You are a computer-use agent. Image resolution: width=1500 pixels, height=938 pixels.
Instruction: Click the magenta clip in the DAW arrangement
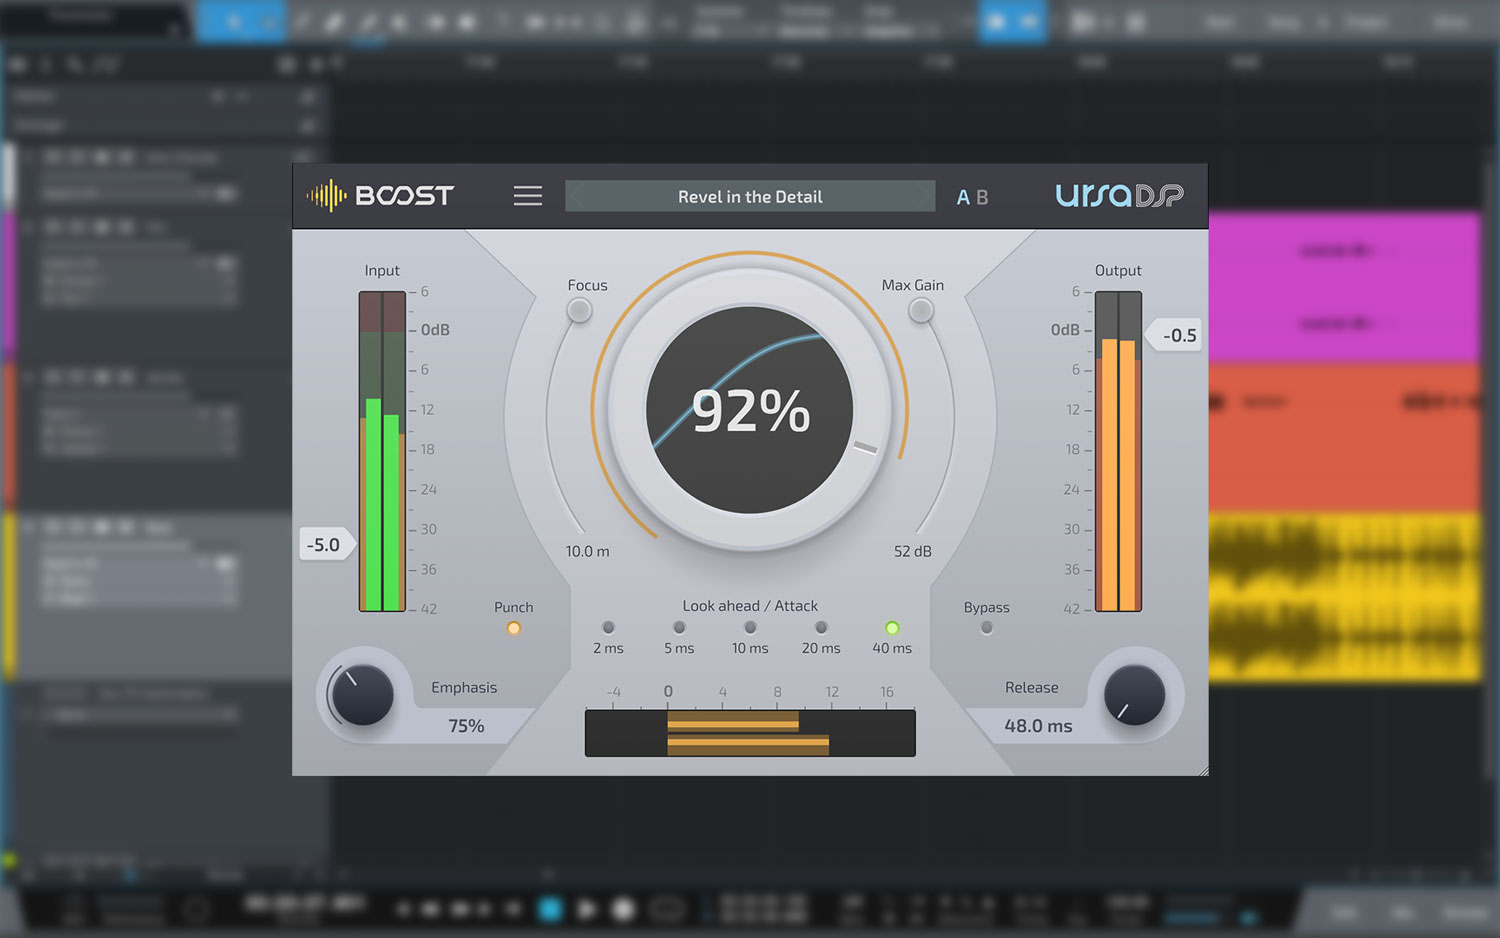(1344, 286)
